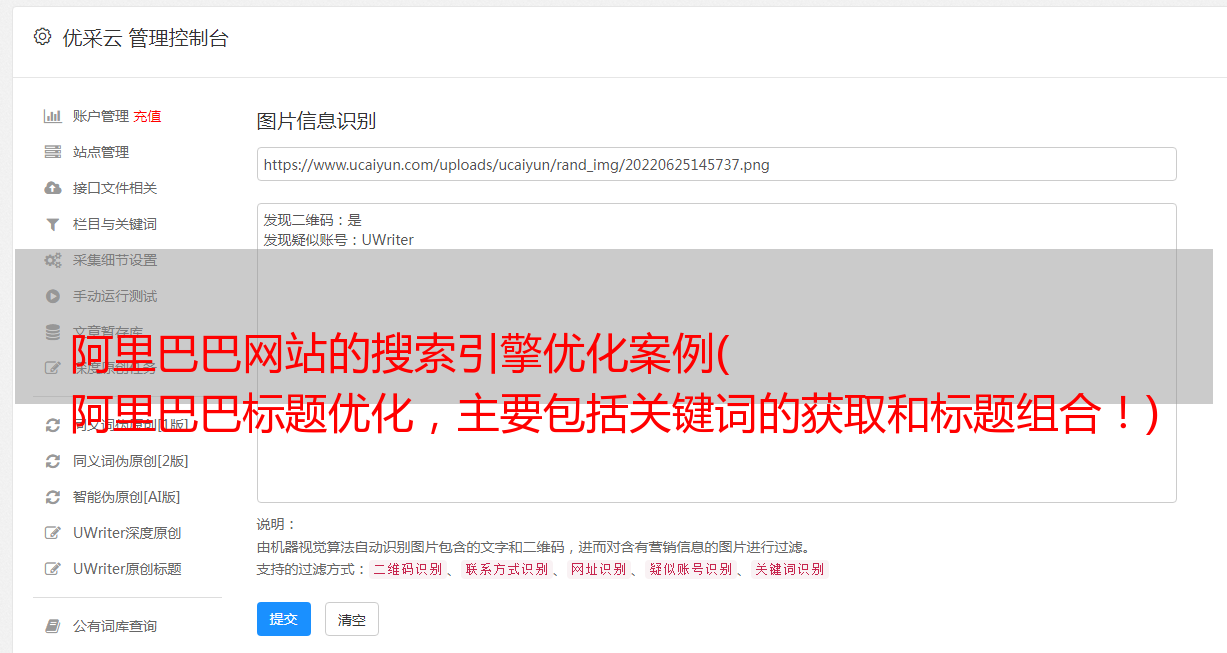Click the 说明： label

pos(277,524)
